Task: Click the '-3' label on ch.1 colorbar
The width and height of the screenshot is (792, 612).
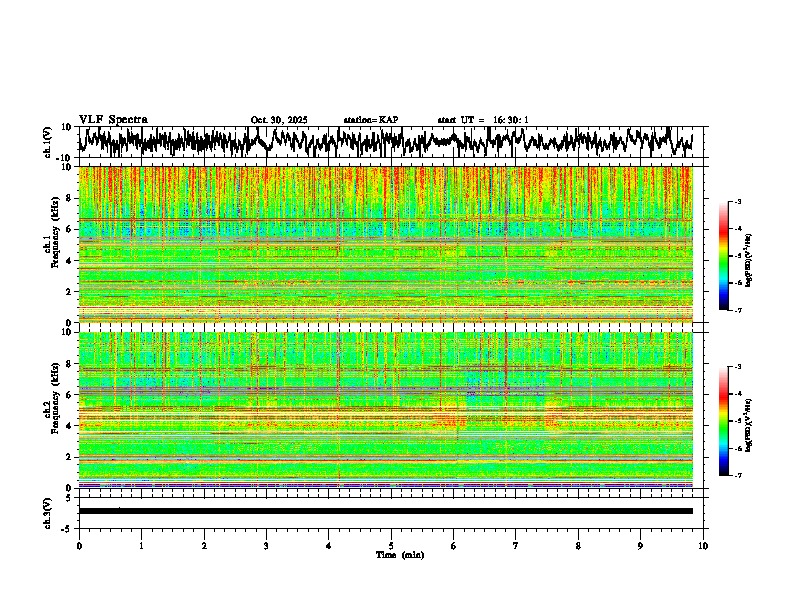Action: [x=738, y=201]
